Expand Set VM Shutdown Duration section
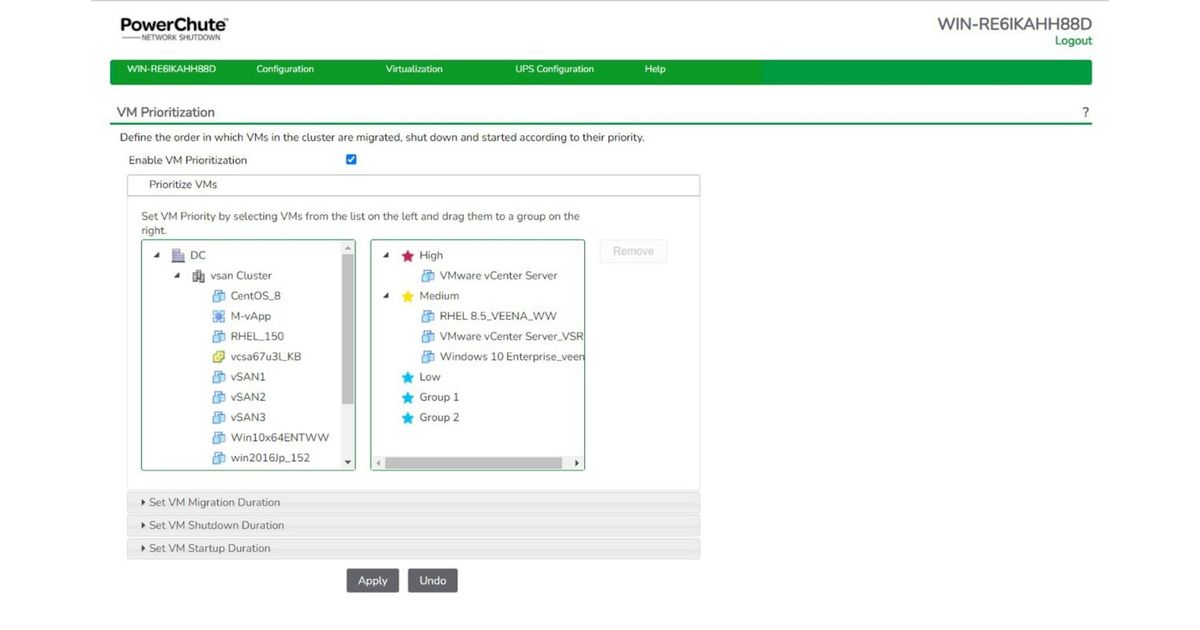The width and height of the screenshot is (1200, 630). click(x=216, y=525)
